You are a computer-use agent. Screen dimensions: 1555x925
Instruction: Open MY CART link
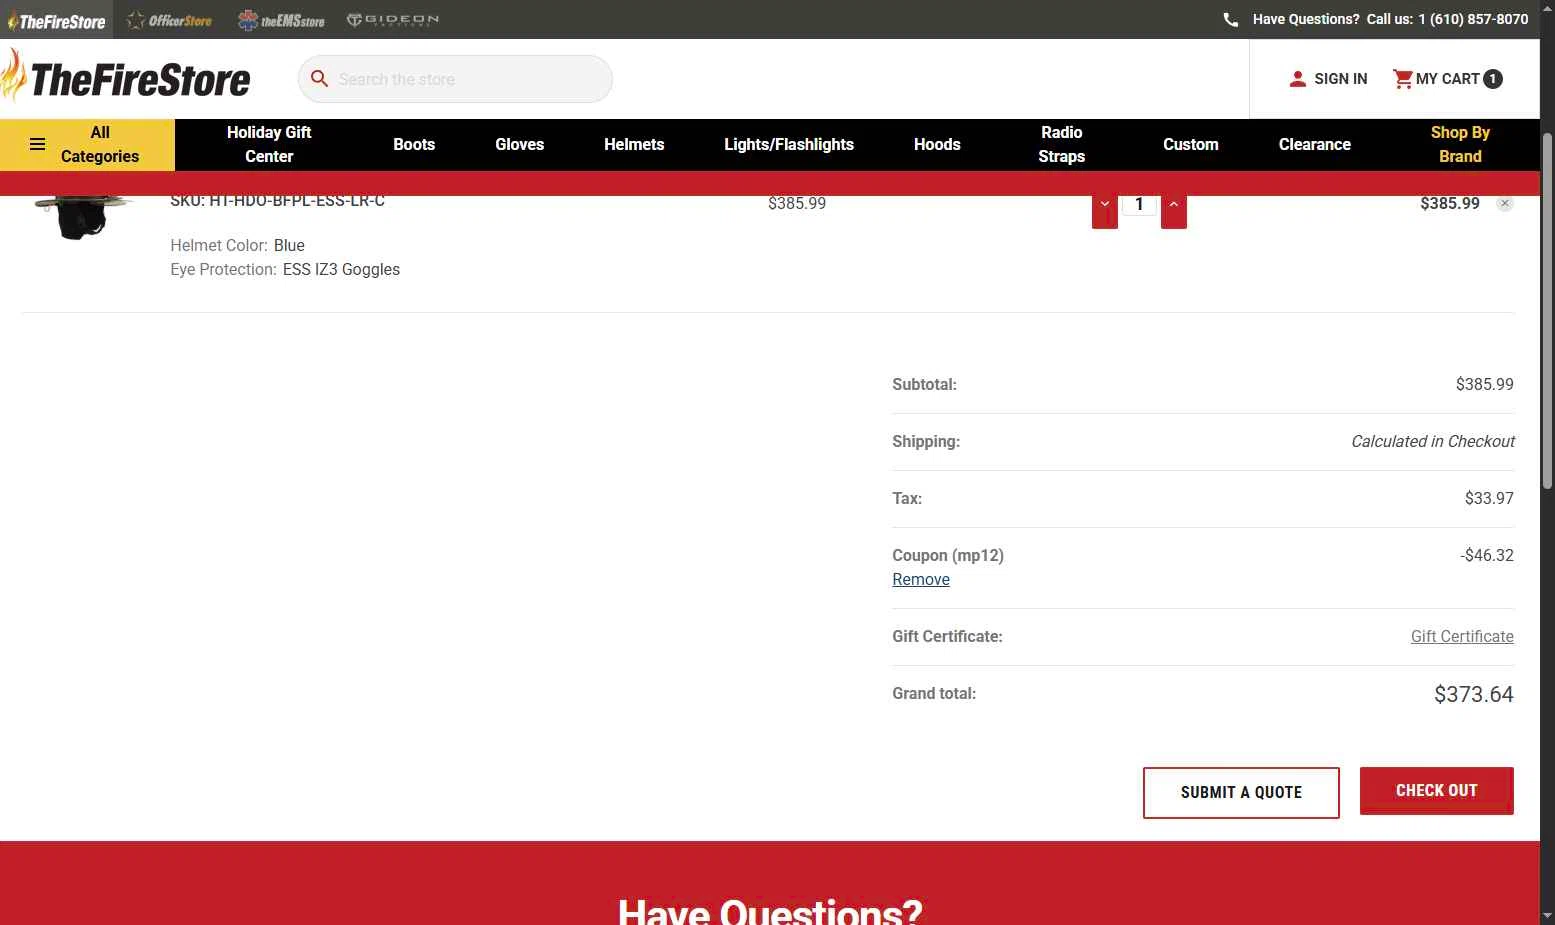[x=1447, y=79]
